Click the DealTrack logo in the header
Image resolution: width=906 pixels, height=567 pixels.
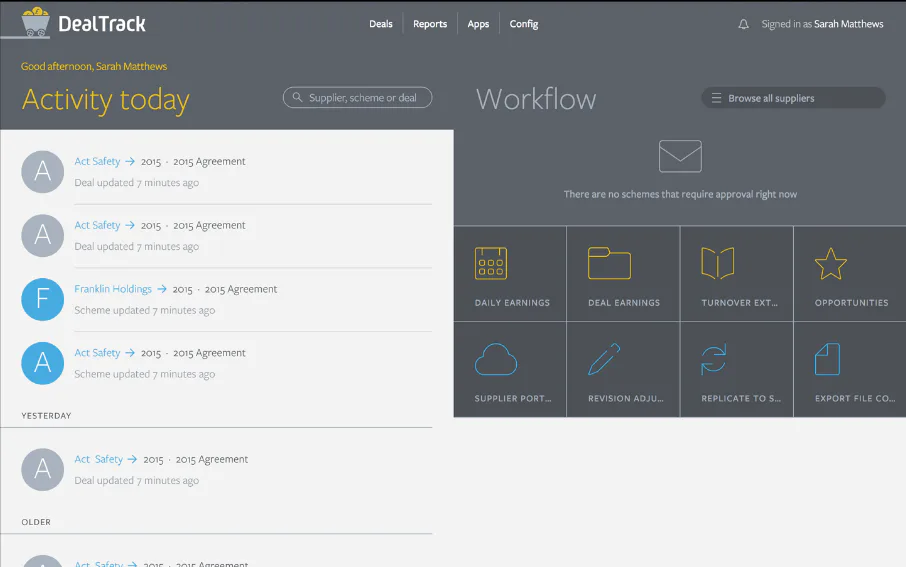83,23
